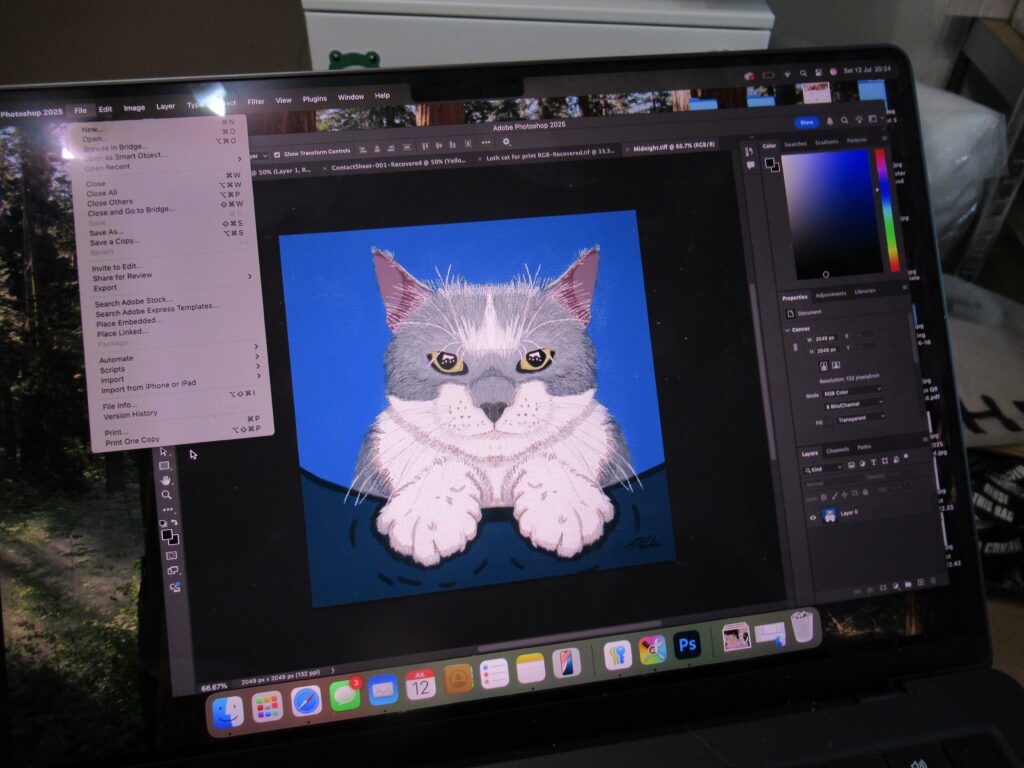Switch to the Adjustments tab
This screenshot has width=1024, height=768.
(x=831, y=294)
